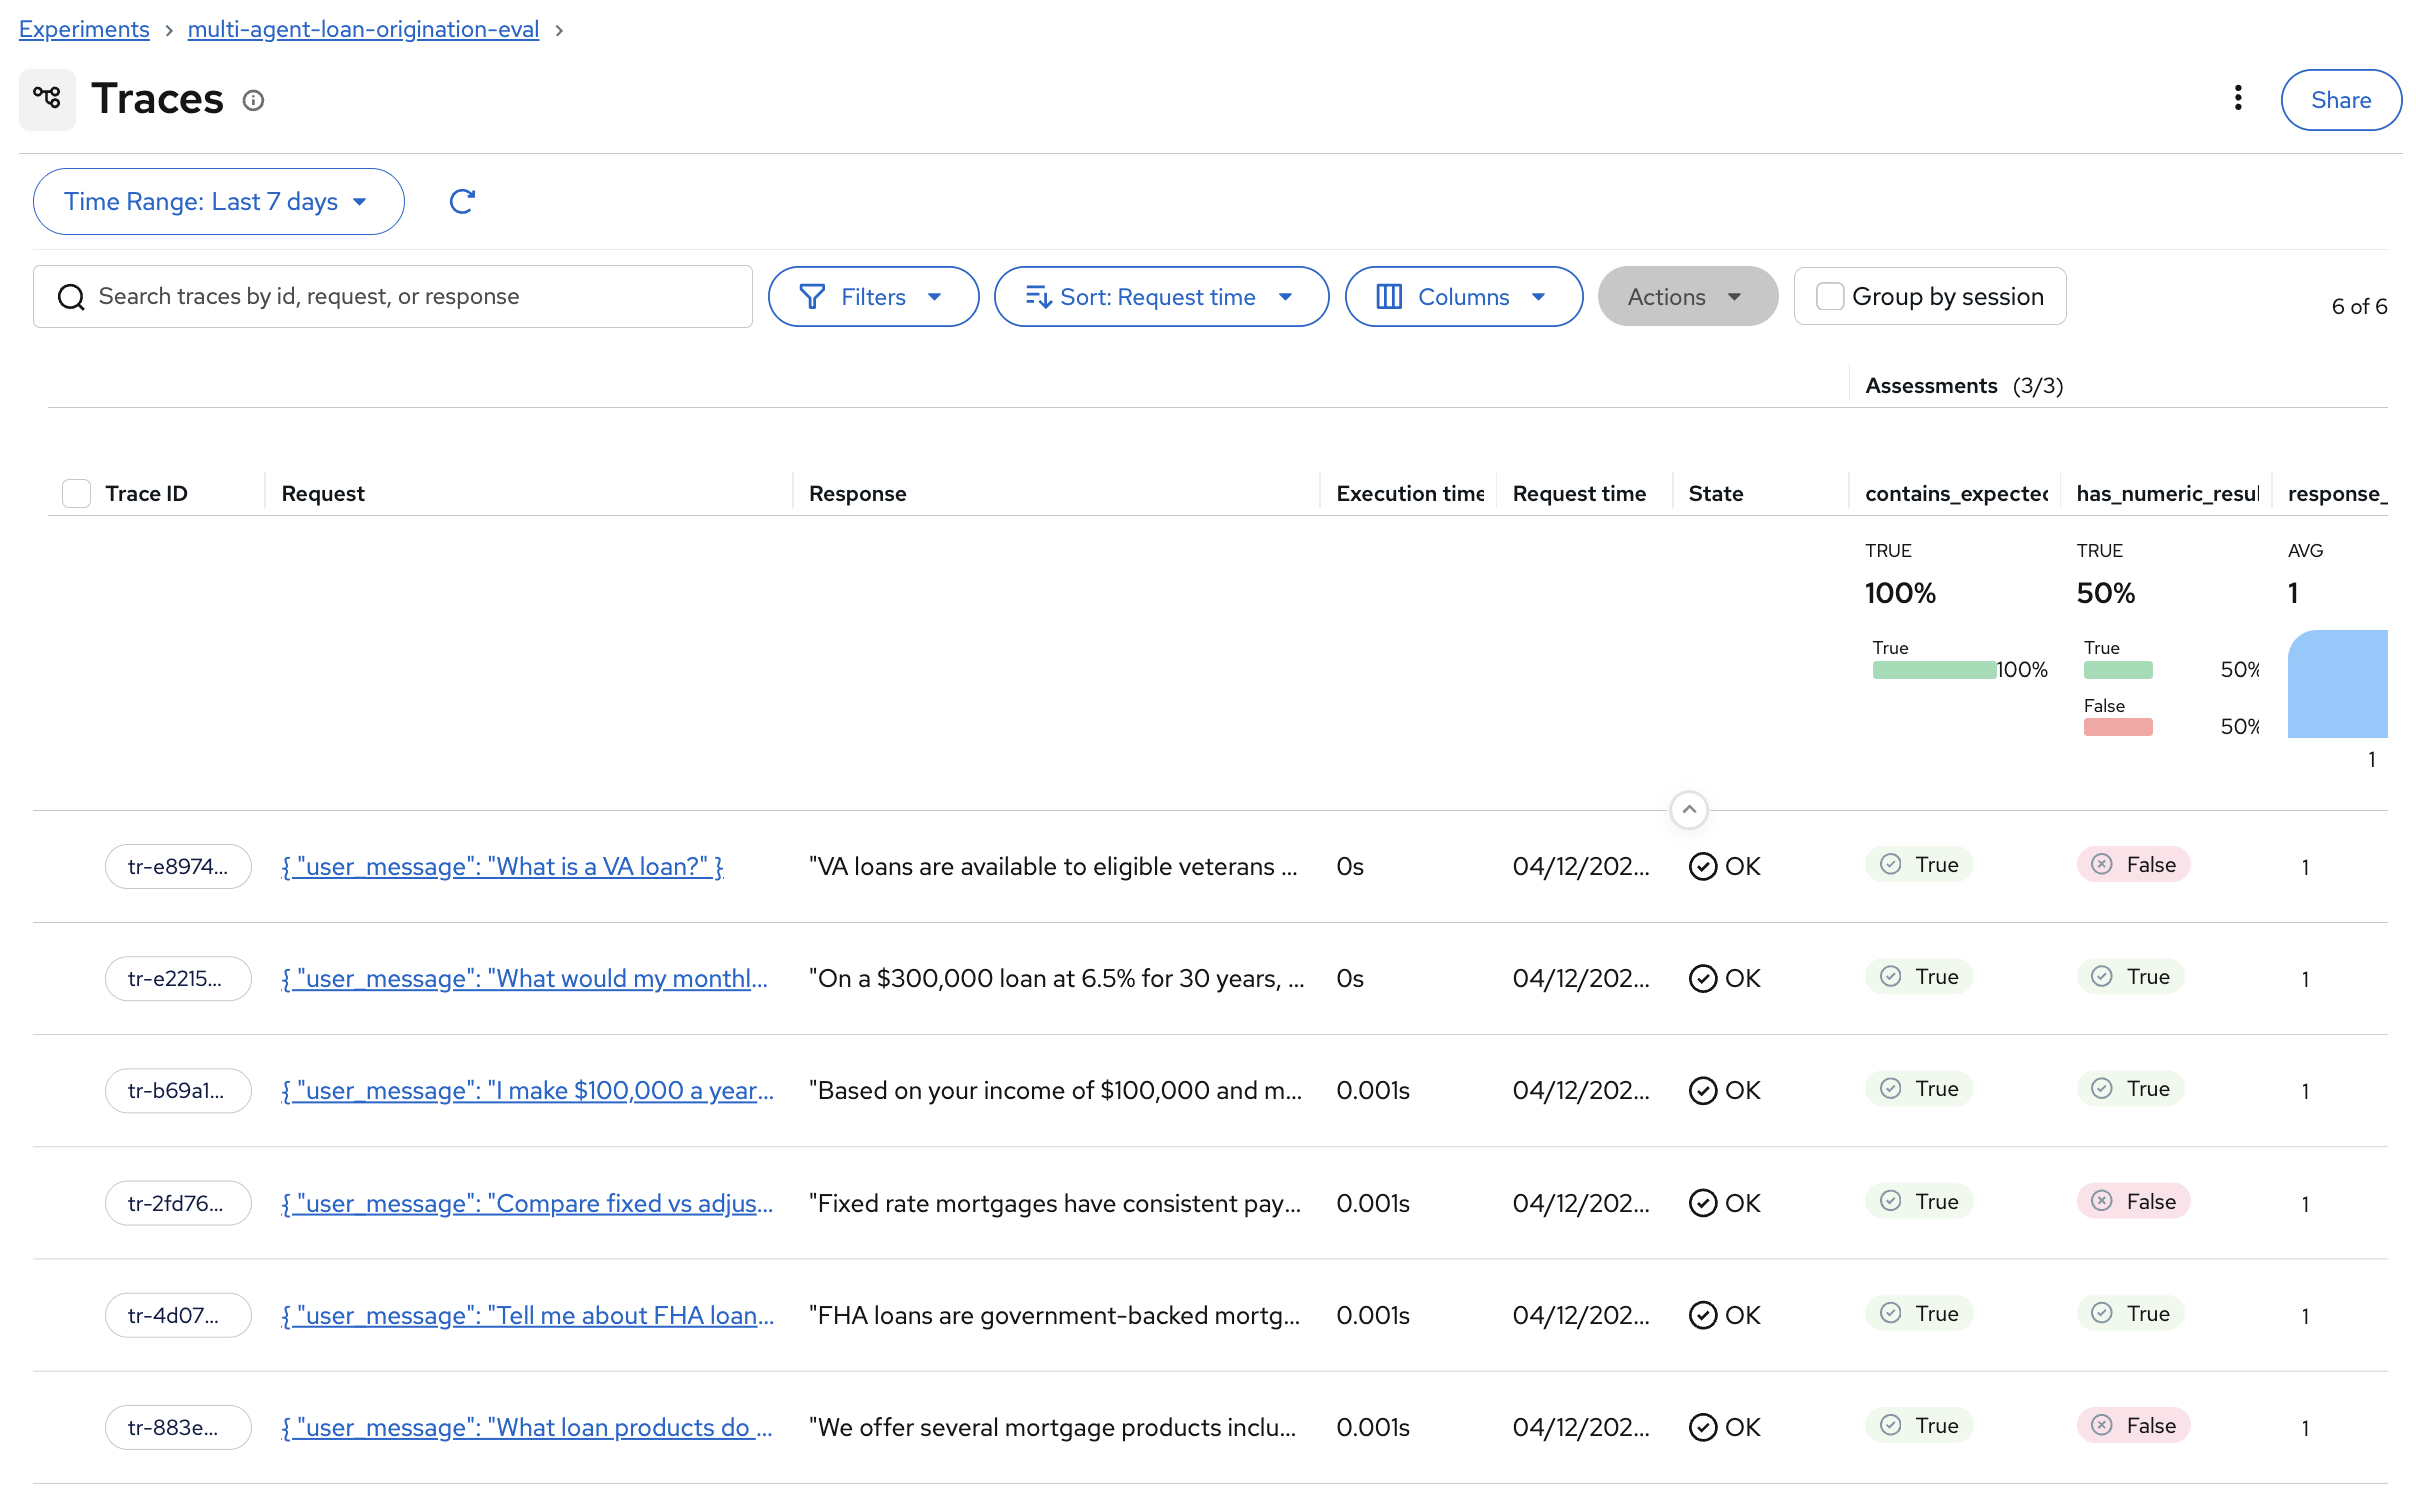
Task: Click the info icon next to Traces
Action: tap(253, 100)
